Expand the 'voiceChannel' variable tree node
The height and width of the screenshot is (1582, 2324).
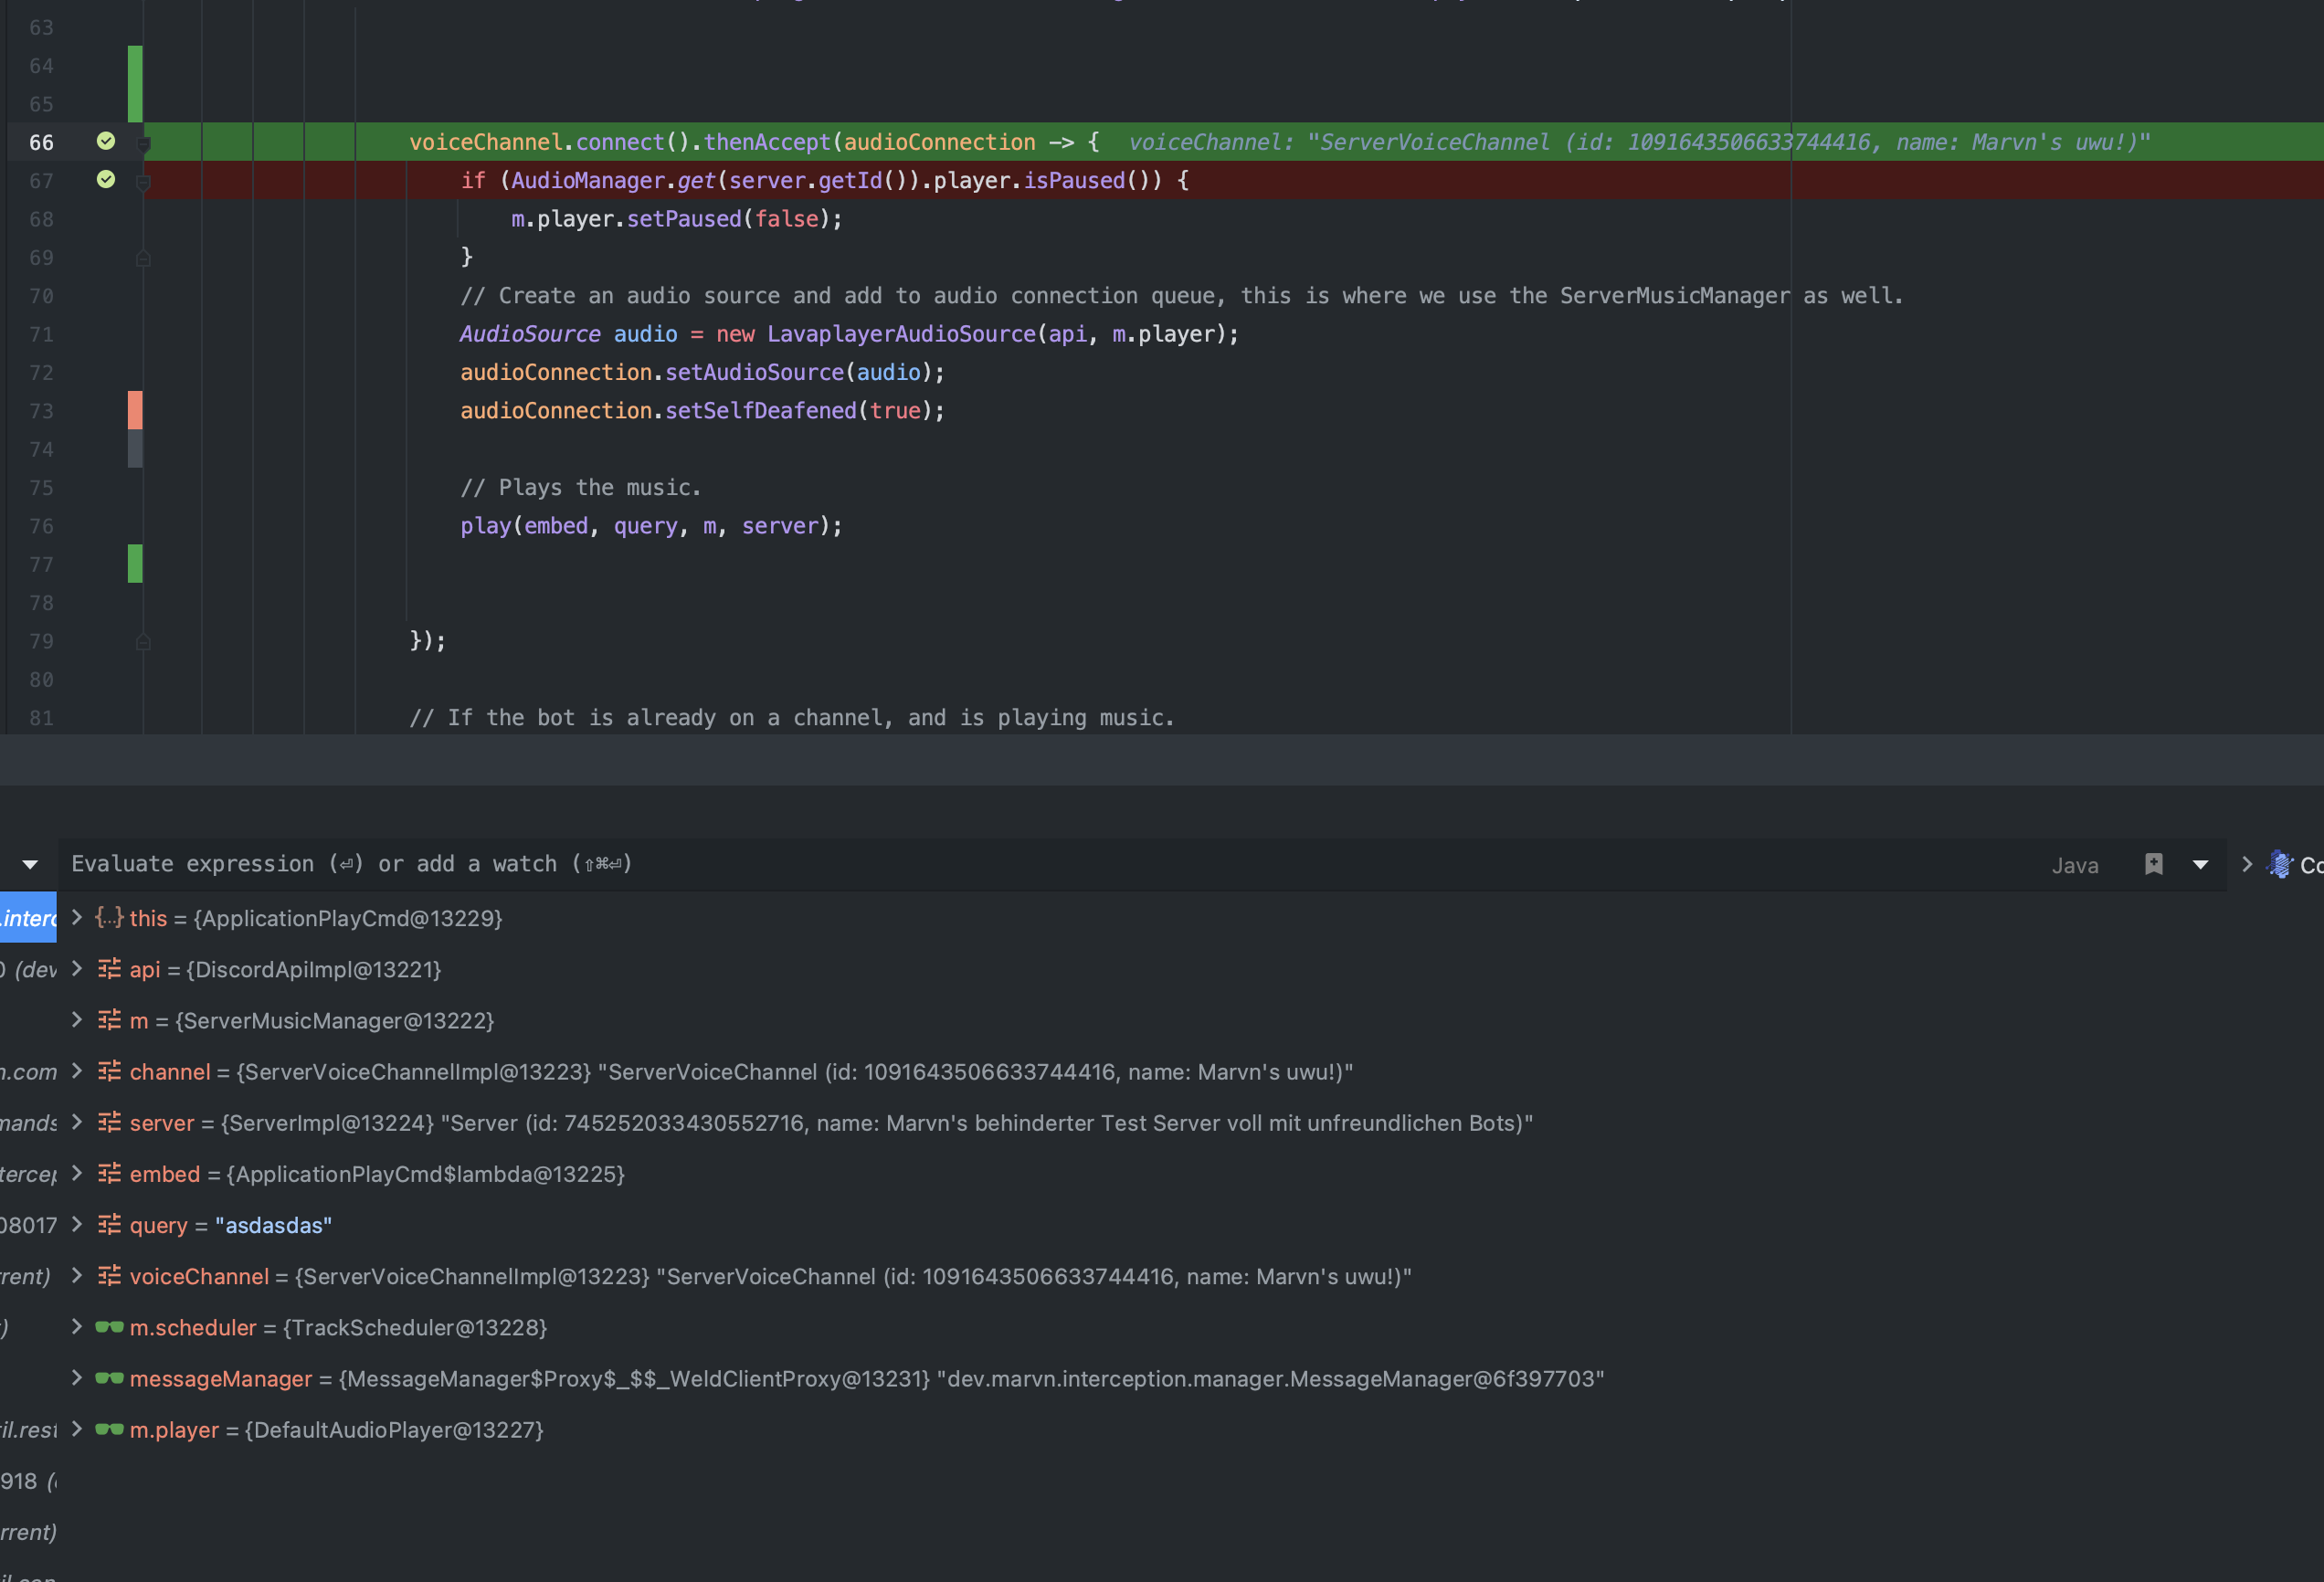coord(76,1275)
